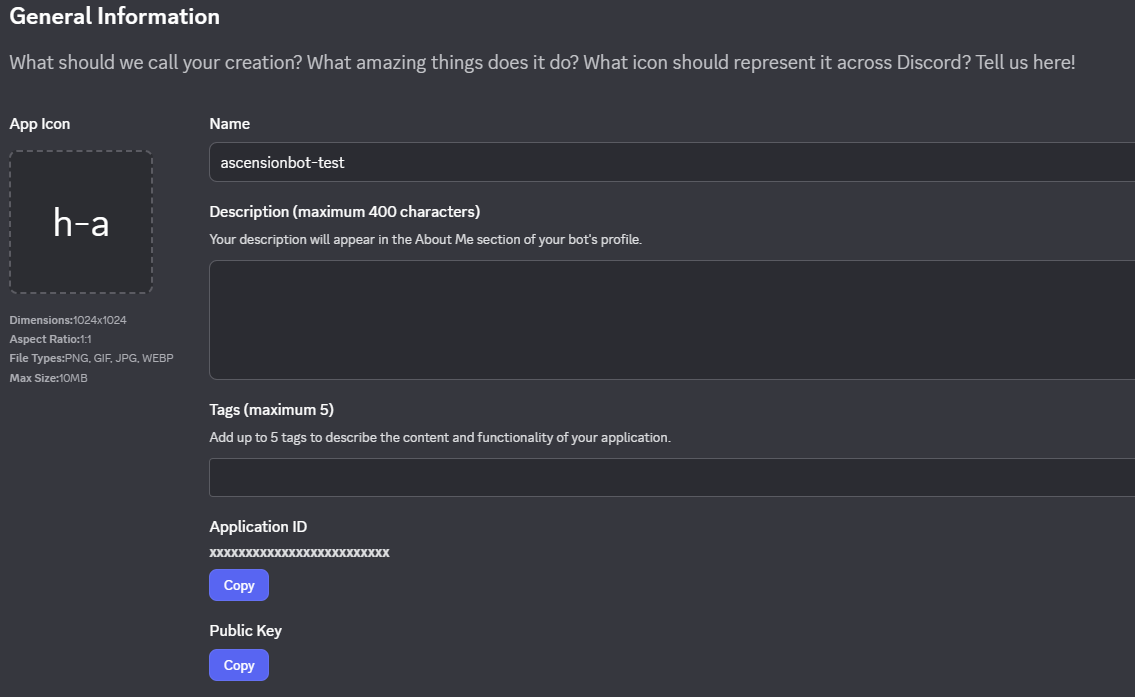Click the Max Size 10MB hint
The image size is (1135, 697).
(48, 378)
